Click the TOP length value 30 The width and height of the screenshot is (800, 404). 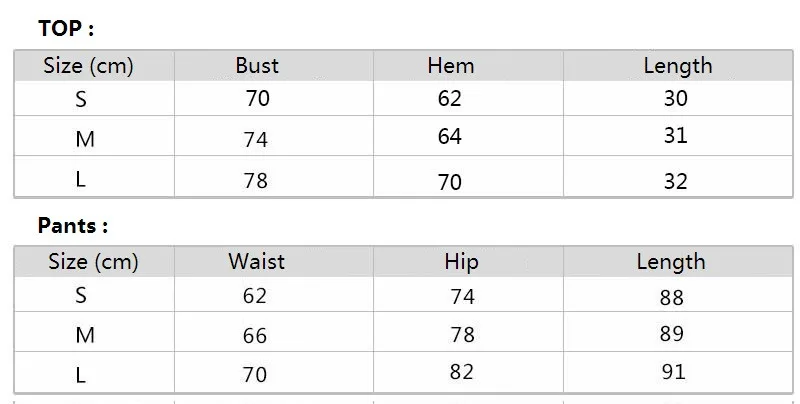point(676,98)
